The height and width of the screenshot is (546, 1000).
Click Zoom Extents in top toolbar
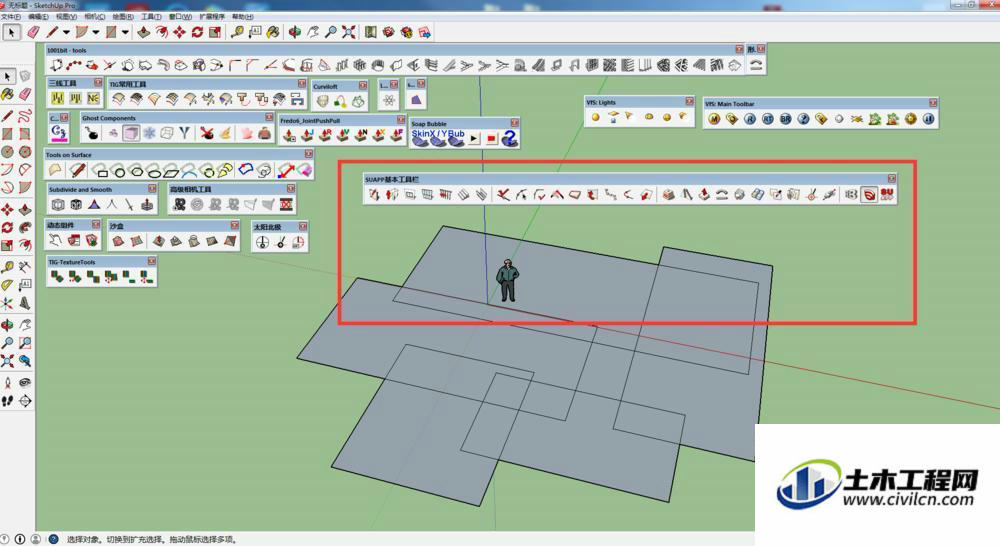click(348, 32)
